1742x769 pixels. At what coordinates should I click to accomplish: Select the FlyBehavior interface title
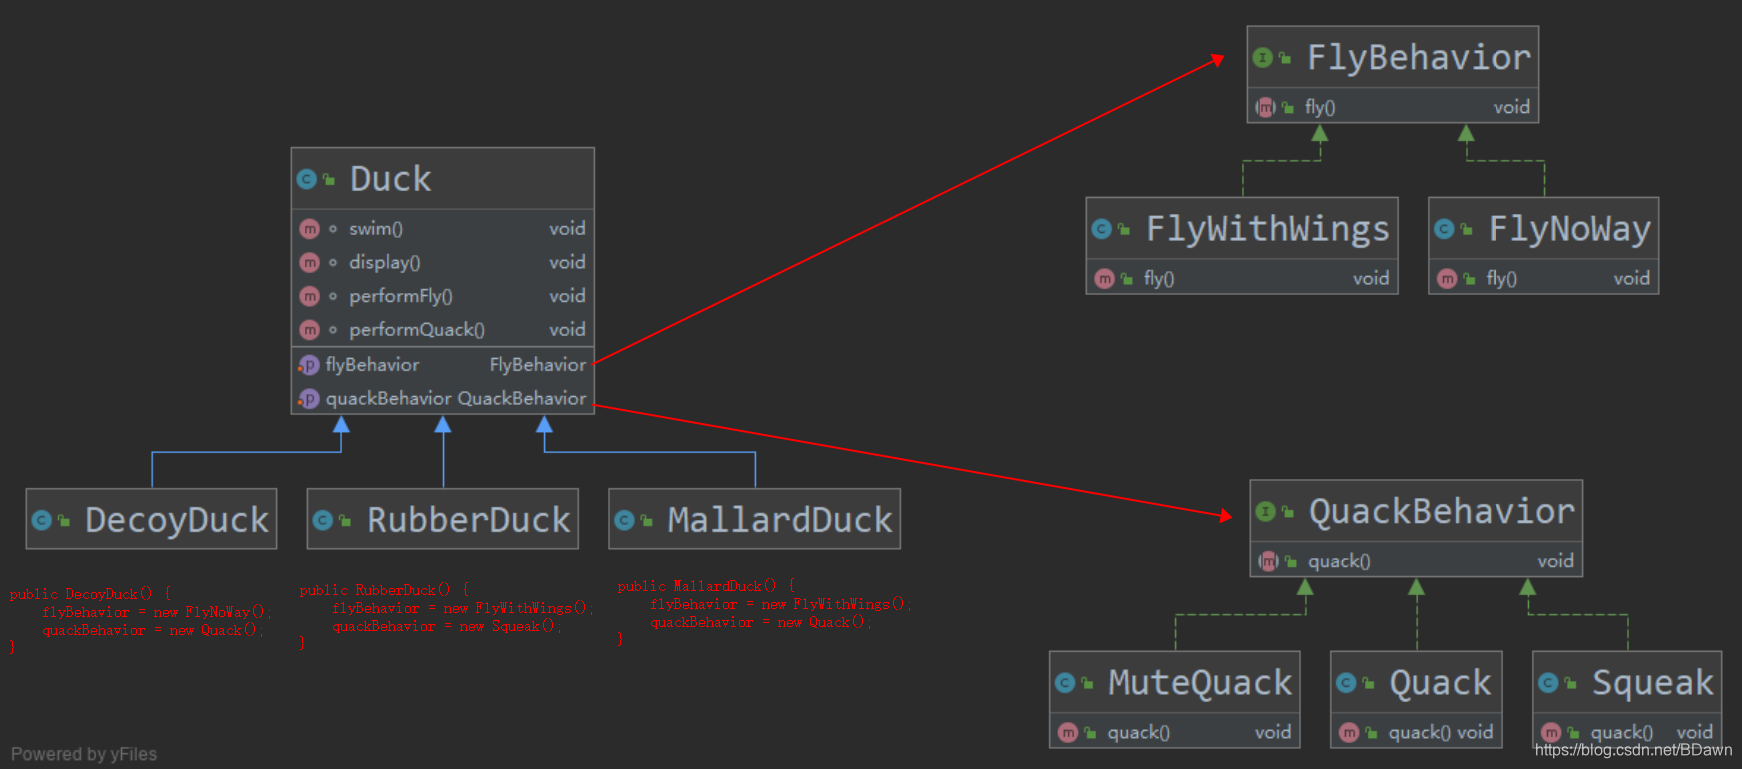click(1419, 58)
